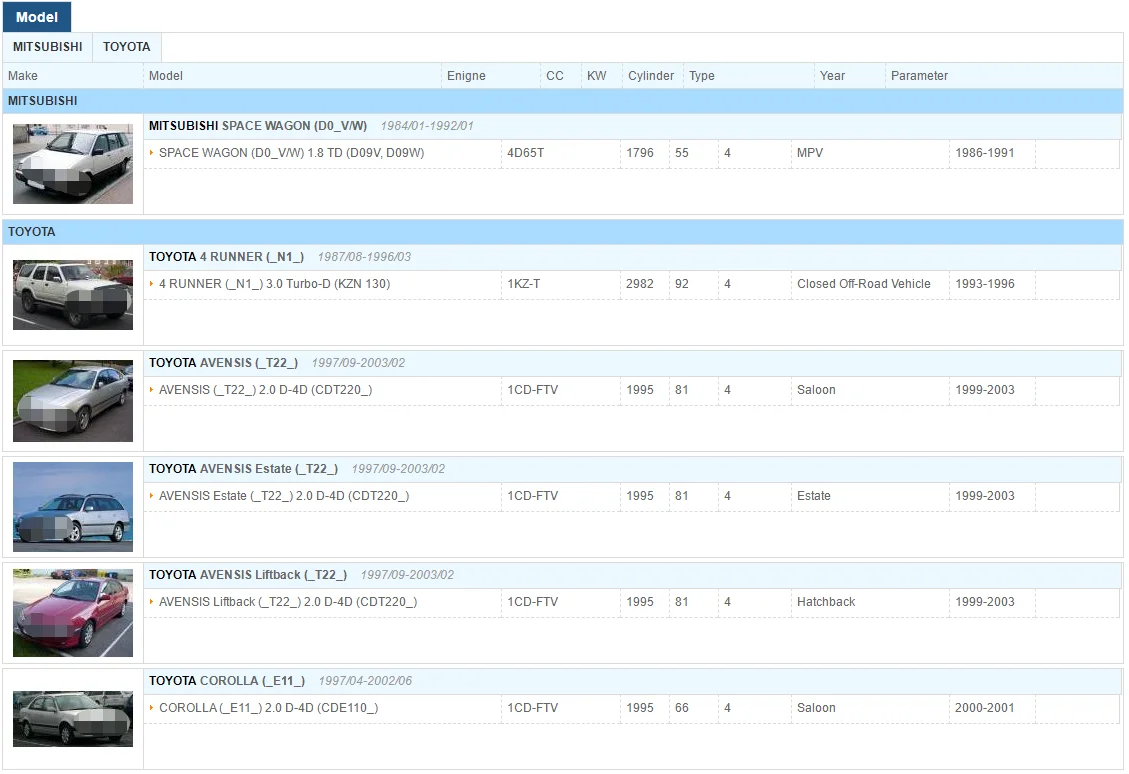The width and height of the screenshot is (1129, 774).
Task: Click 1CD-FTV in the Corolla row
Action: 532,708
